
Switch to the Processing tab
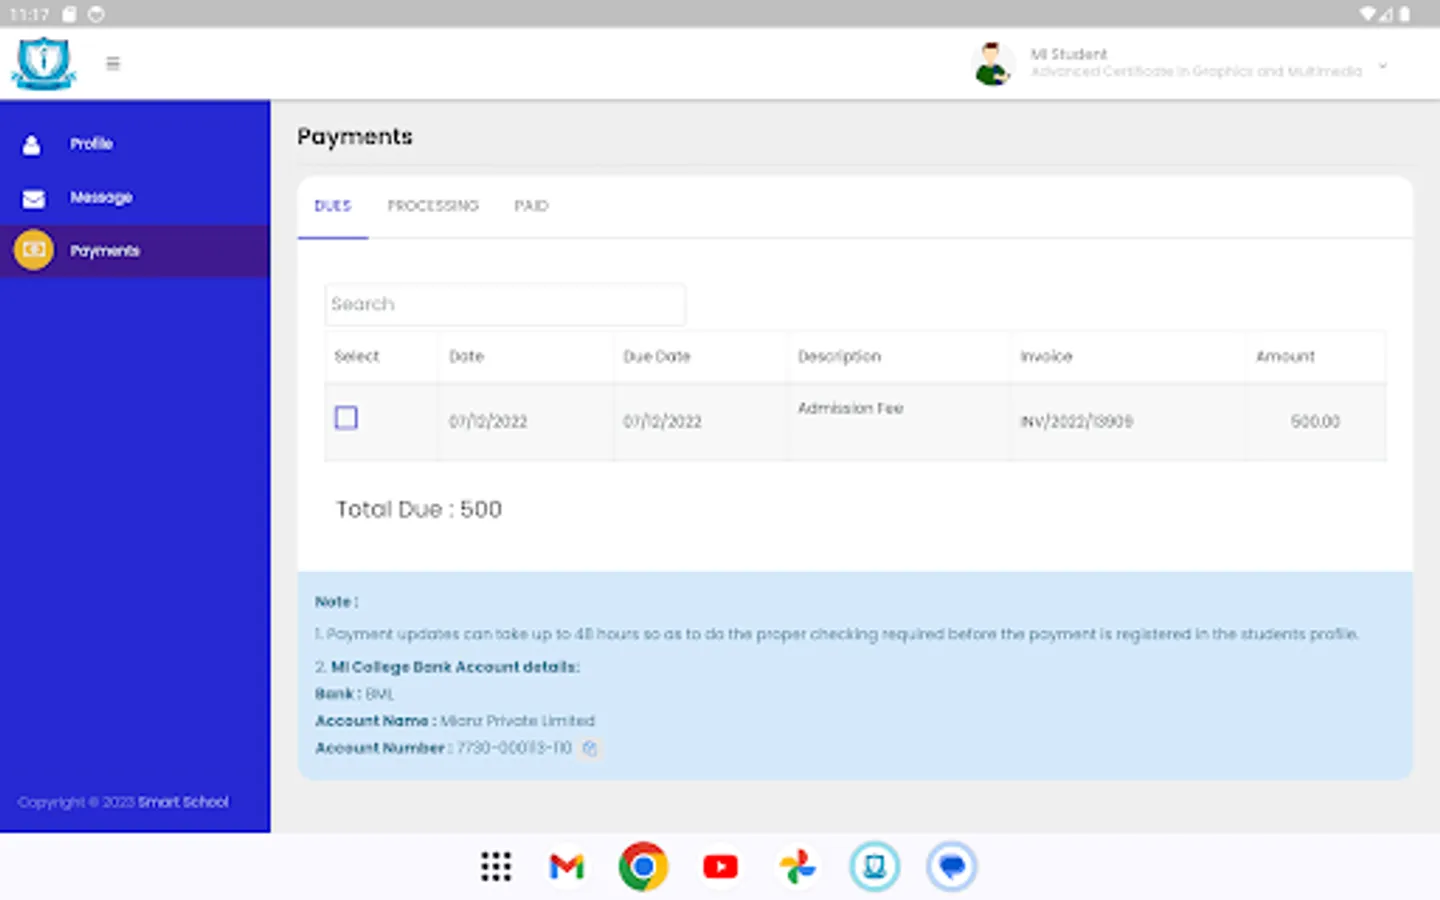click(433, 206)
